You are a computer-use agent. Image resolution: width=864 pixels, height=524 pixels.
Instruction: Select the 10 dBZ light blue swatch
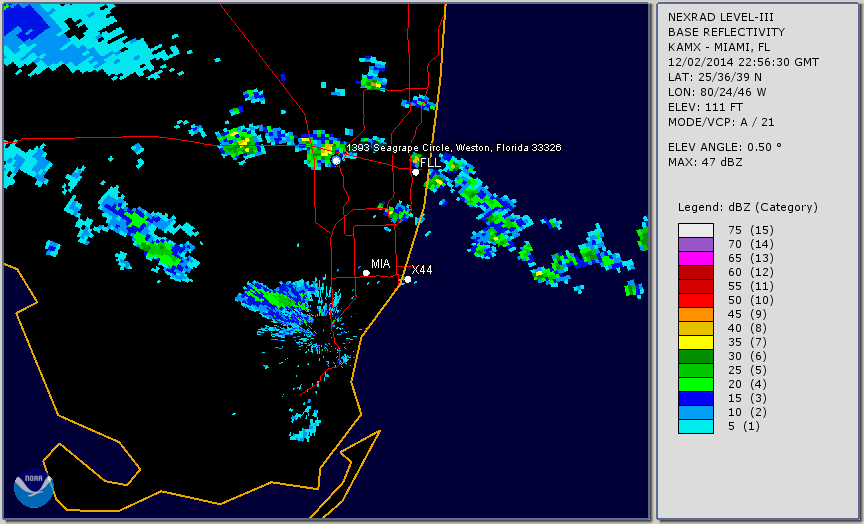click(x=695, y=413)
